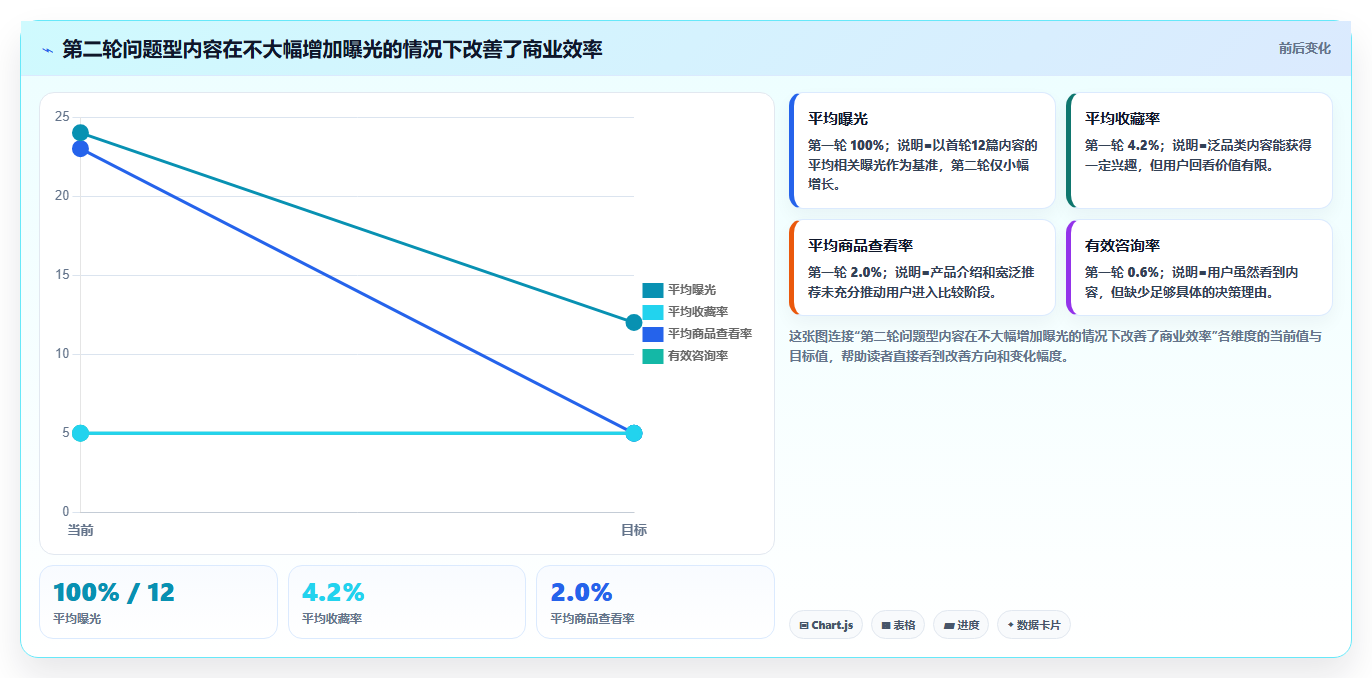Open the 平均商品查看率 info card

(x=922, y=268)
